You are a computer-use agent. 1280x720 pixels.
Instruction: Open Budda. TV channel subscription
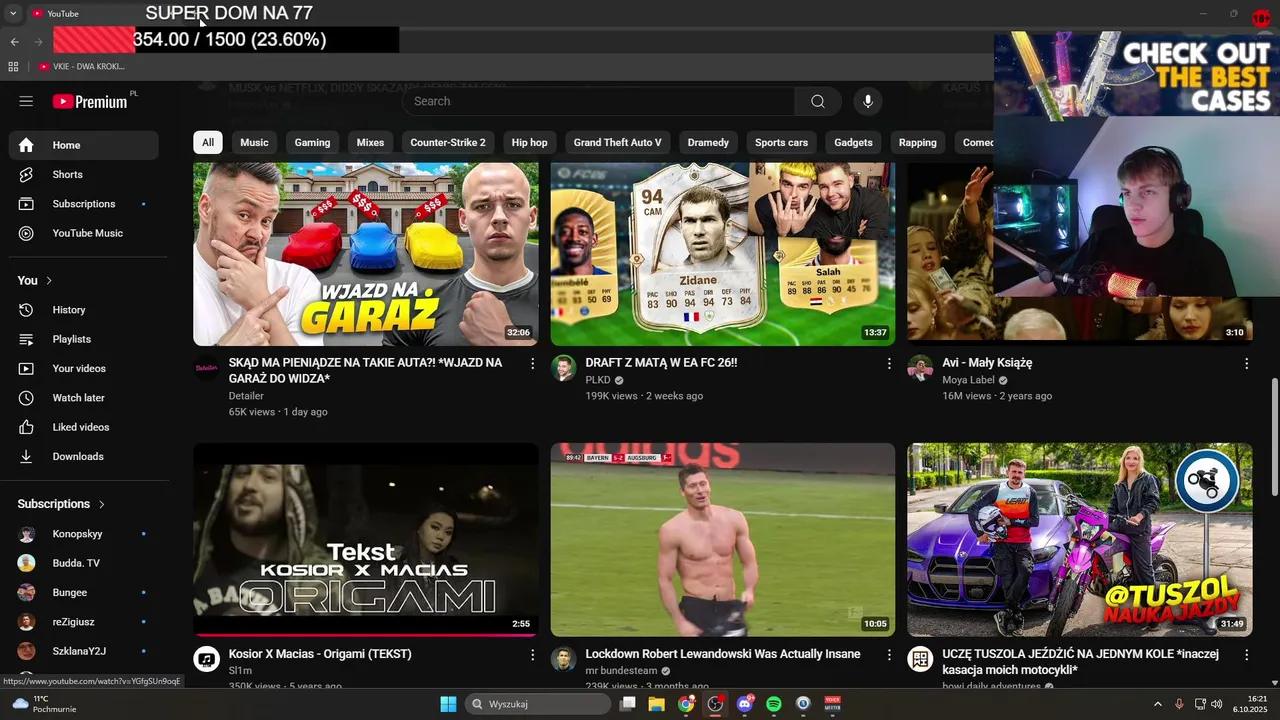tap(84, 563)
